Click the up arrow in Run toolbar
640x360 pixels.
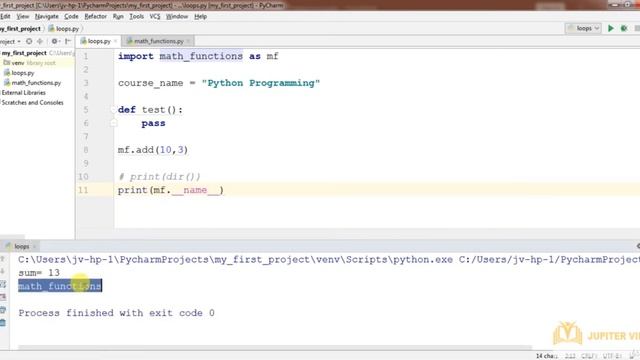coord(3,259)
